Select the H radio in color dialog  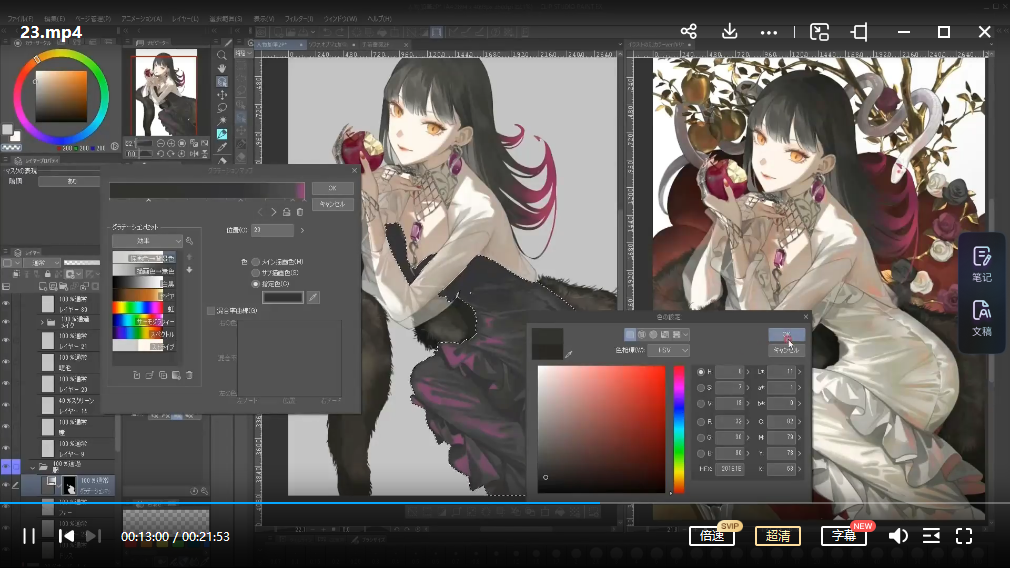coord(701,372)
